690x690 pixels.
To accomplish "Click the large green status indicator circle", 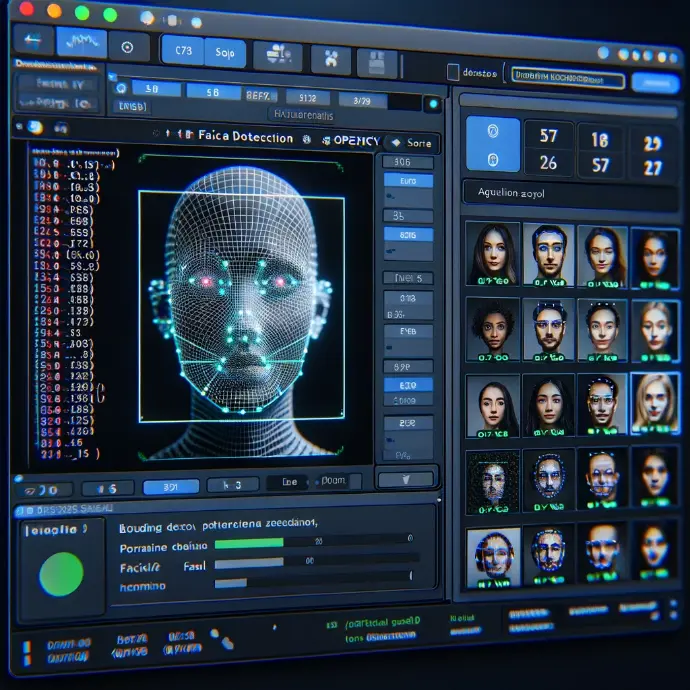I will (61, 574).
